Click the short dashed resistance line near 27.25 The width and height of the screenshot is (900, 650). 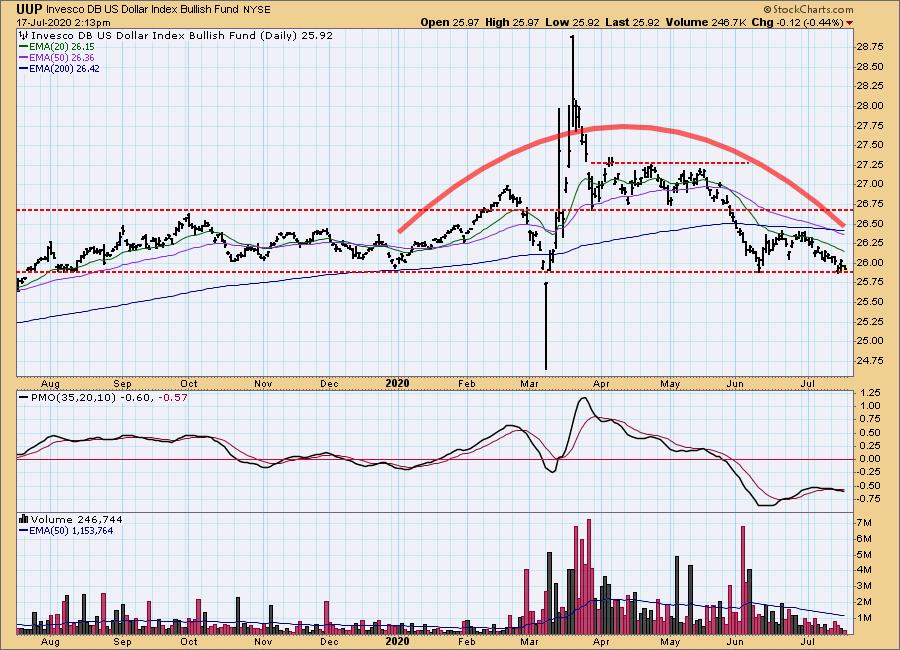pyautogui.click(x=670, y=163)
